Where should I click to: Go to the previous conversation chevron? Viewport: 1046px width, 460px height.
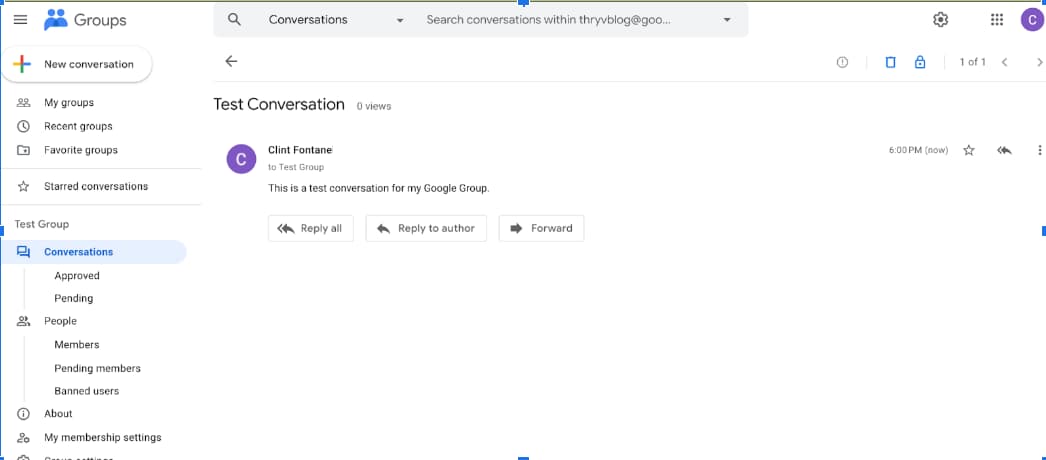[x=1004, y=62]
